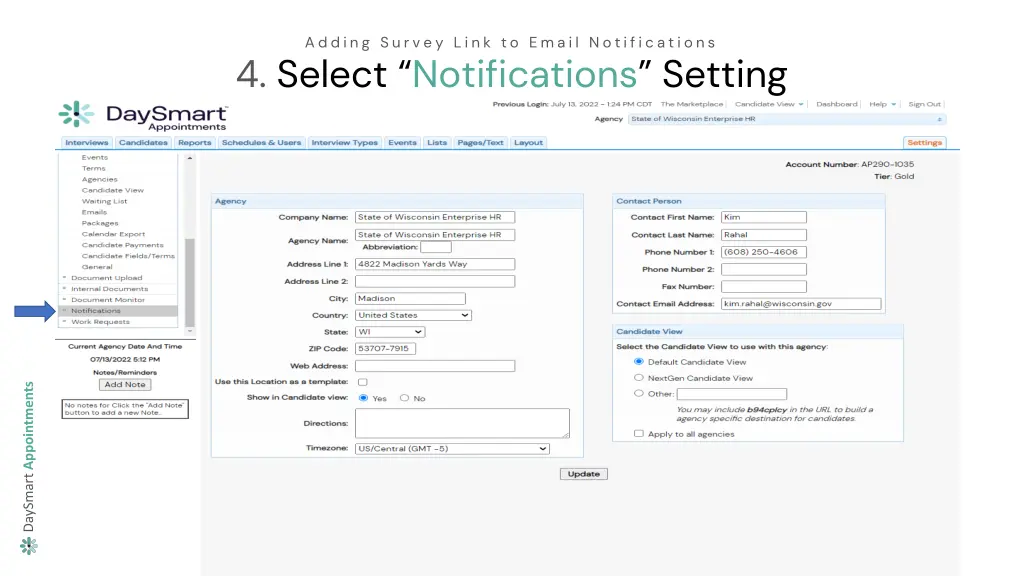Select the Layout tab
Viewport: 1024px width, 576px height.
point(528,142)
